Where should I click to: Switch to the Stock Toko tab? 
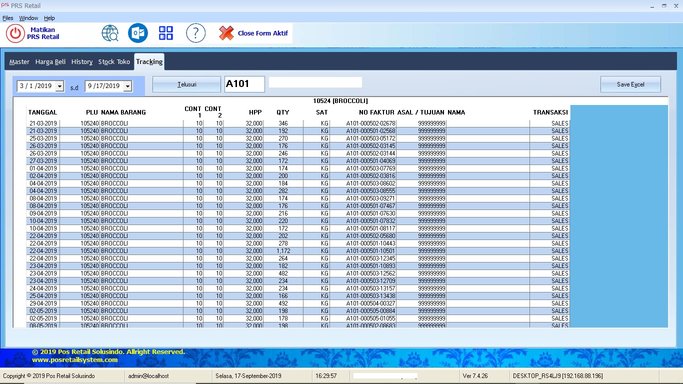tap(114, 62)
